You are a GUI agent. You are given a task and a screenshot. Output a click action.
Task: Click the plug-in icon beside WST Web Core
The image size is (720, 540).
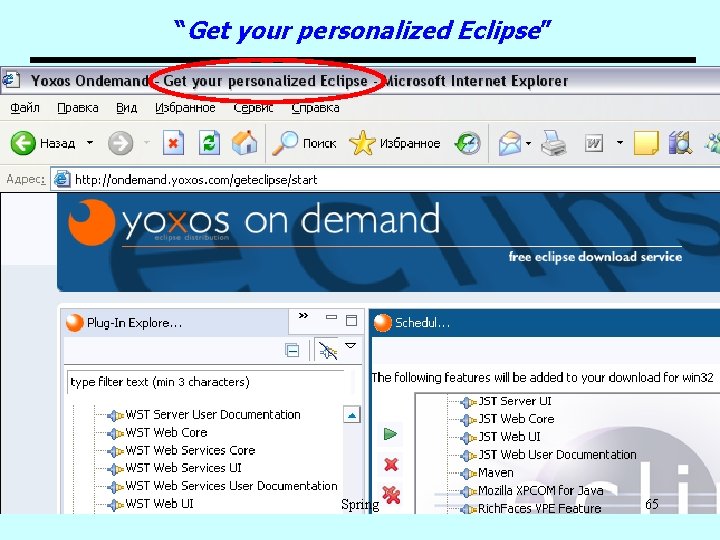[115, 433]
